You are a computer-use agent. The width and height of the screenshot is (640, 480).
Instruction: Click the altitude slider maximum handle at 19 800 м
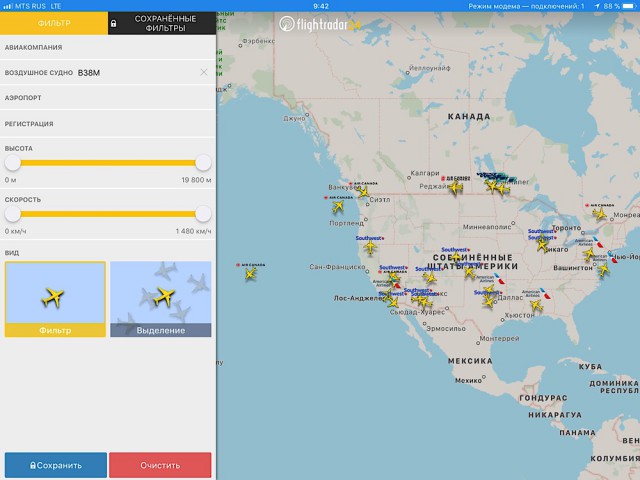(x=203, y=162)
